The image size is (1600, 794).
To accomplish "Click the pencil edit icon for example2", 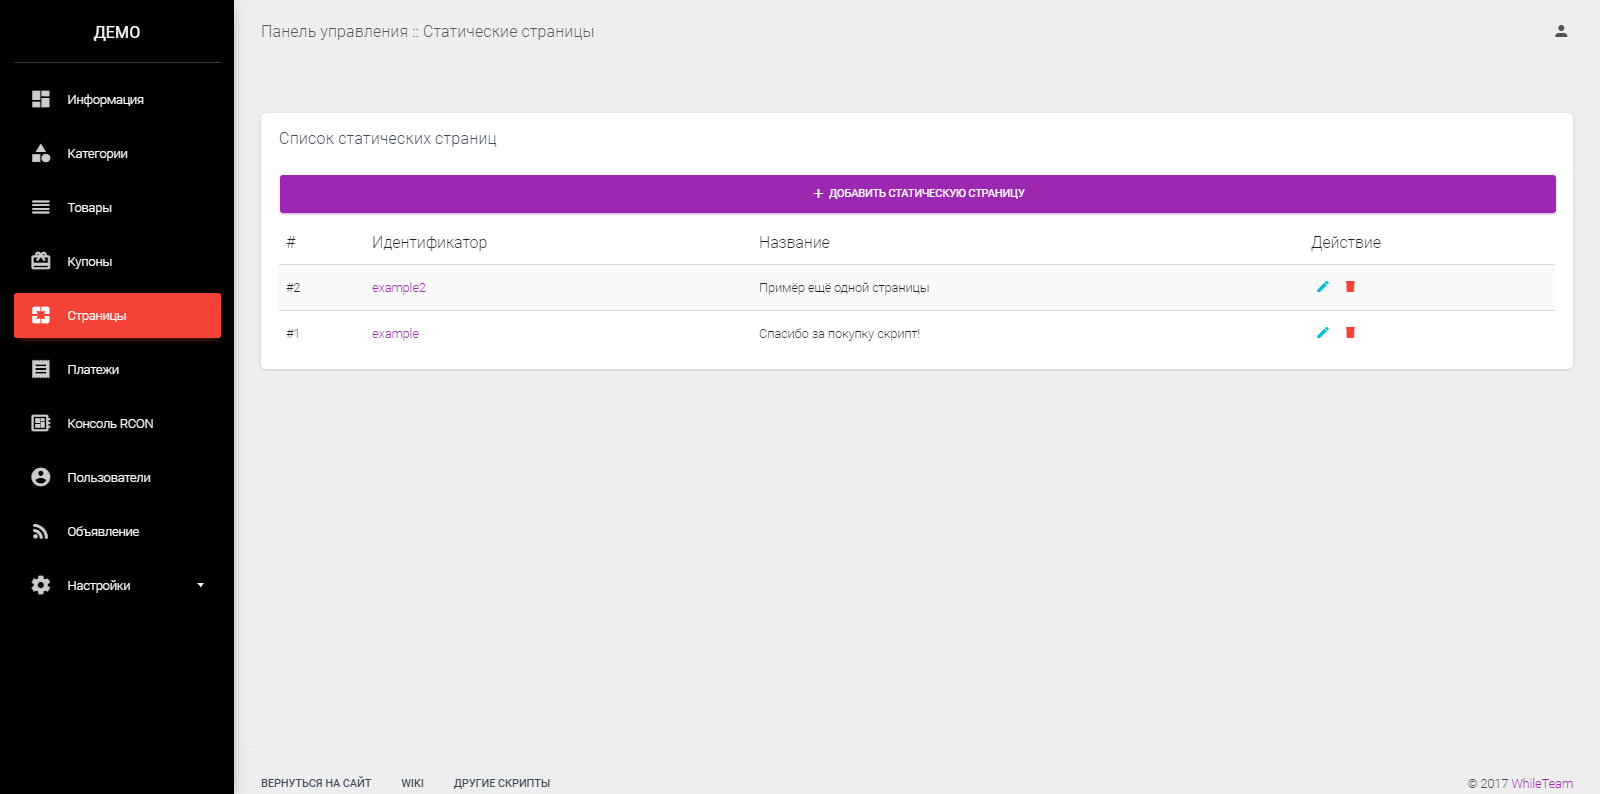I will coord(1323,287).
